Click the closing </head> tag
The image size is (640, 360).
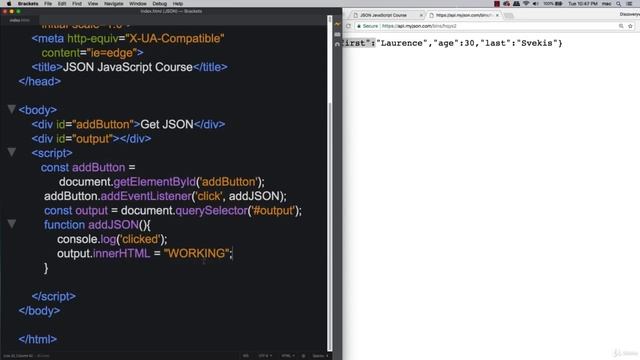point(40,81)
